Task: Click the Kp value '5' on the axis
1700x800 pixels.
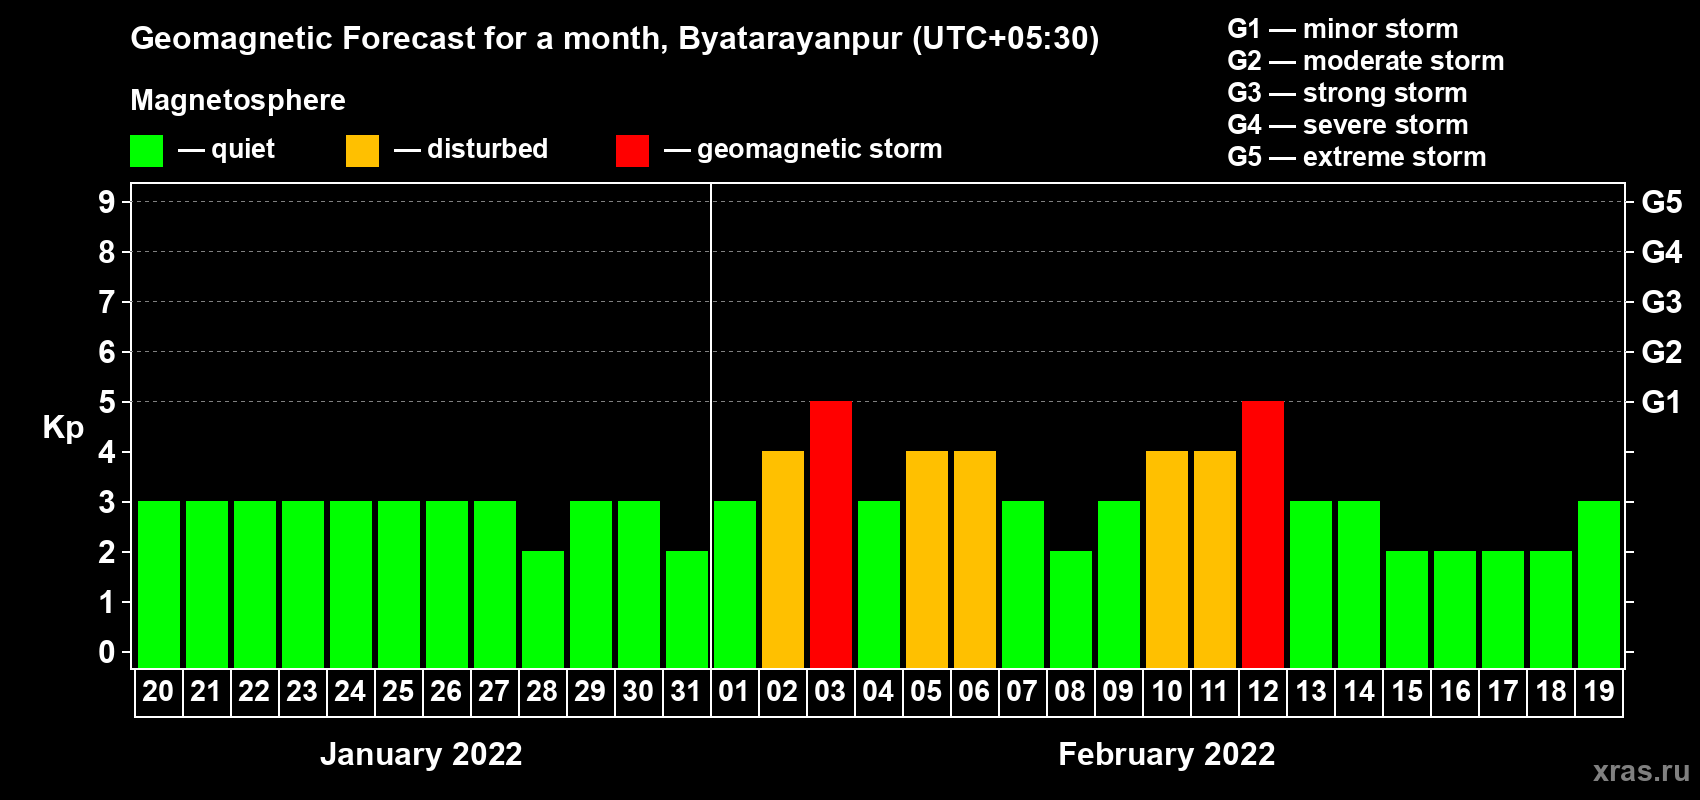Action: pos(107,402)
